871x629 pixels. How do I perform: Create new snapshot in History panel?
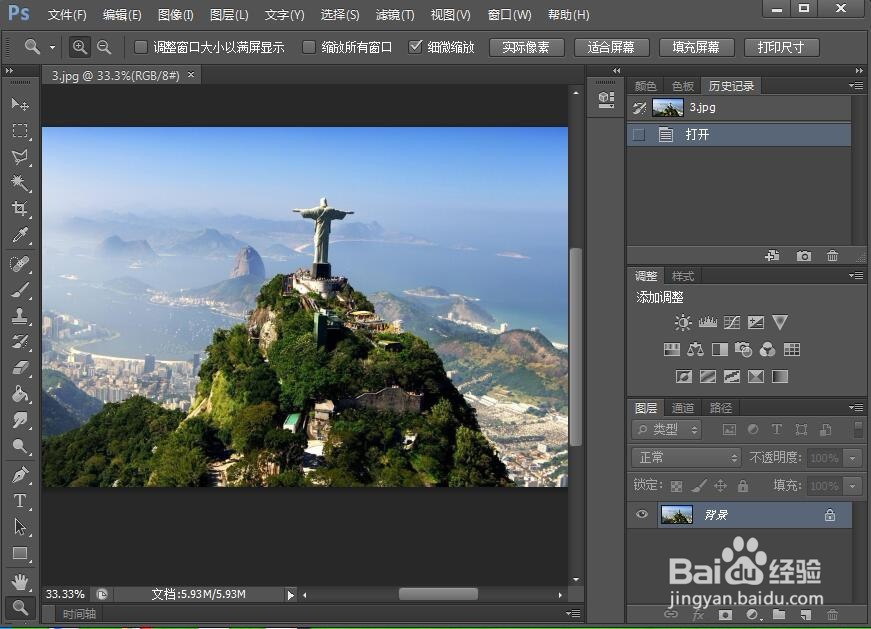click(x=803, y=256)
